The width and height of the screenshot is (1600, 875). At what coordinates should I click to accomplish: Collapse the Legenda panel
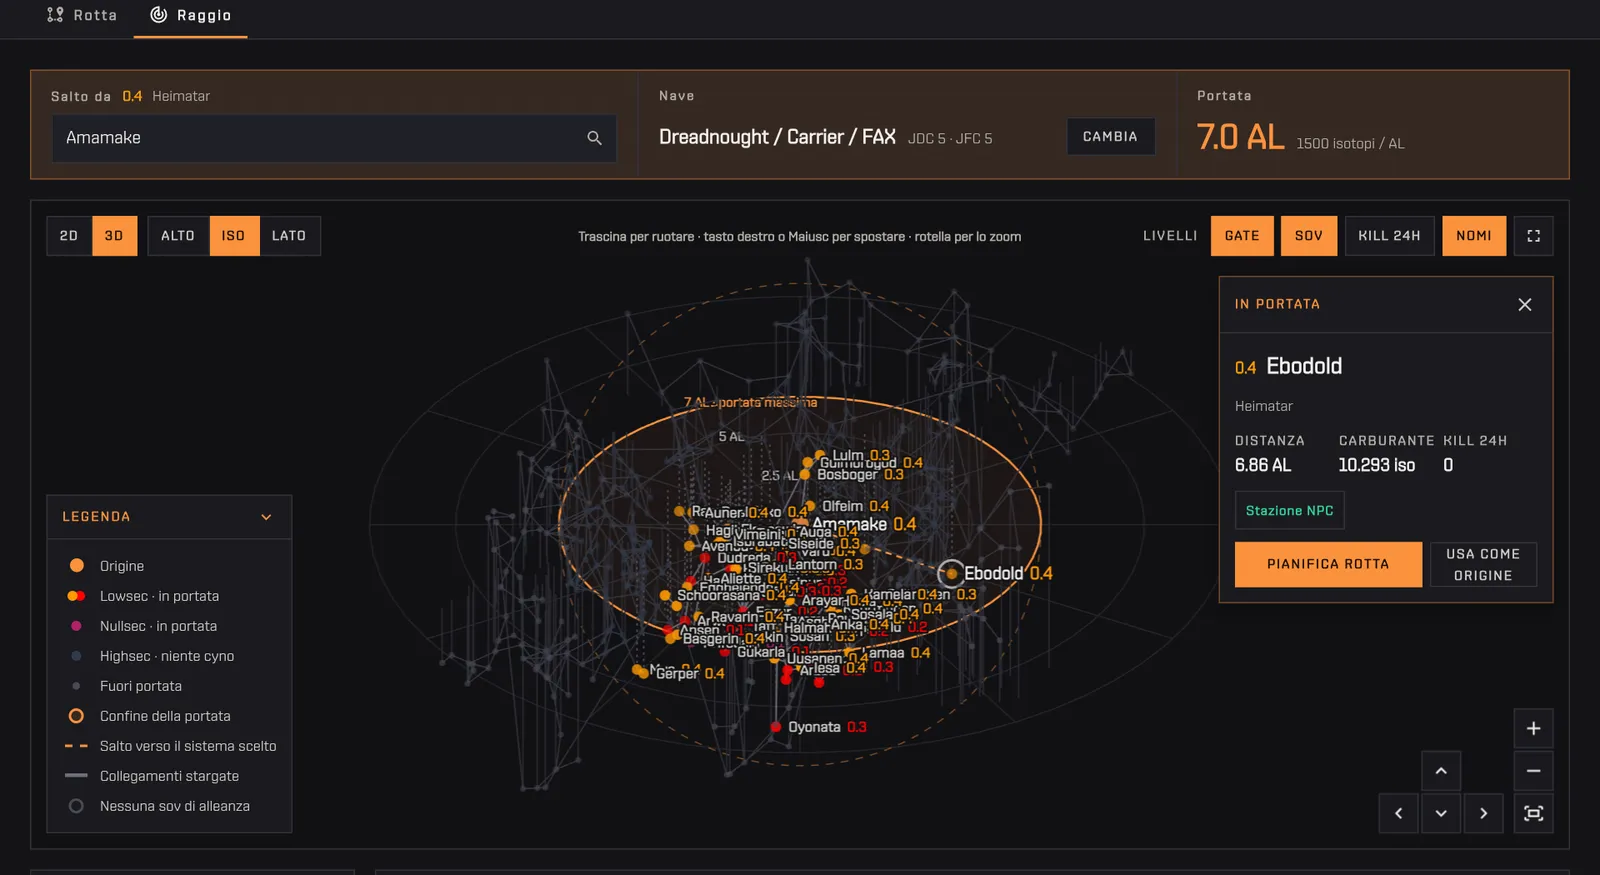(266, 517)
